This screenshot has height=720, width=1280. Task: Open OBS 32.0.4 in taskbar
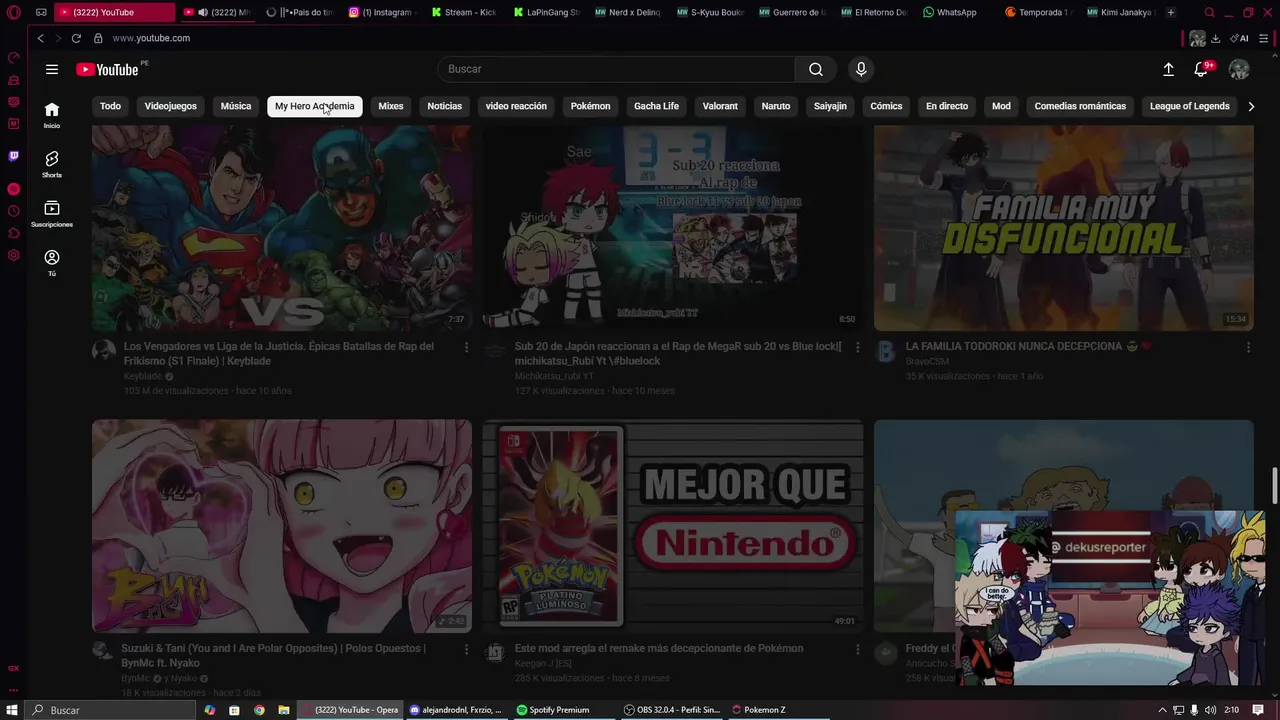671,710
